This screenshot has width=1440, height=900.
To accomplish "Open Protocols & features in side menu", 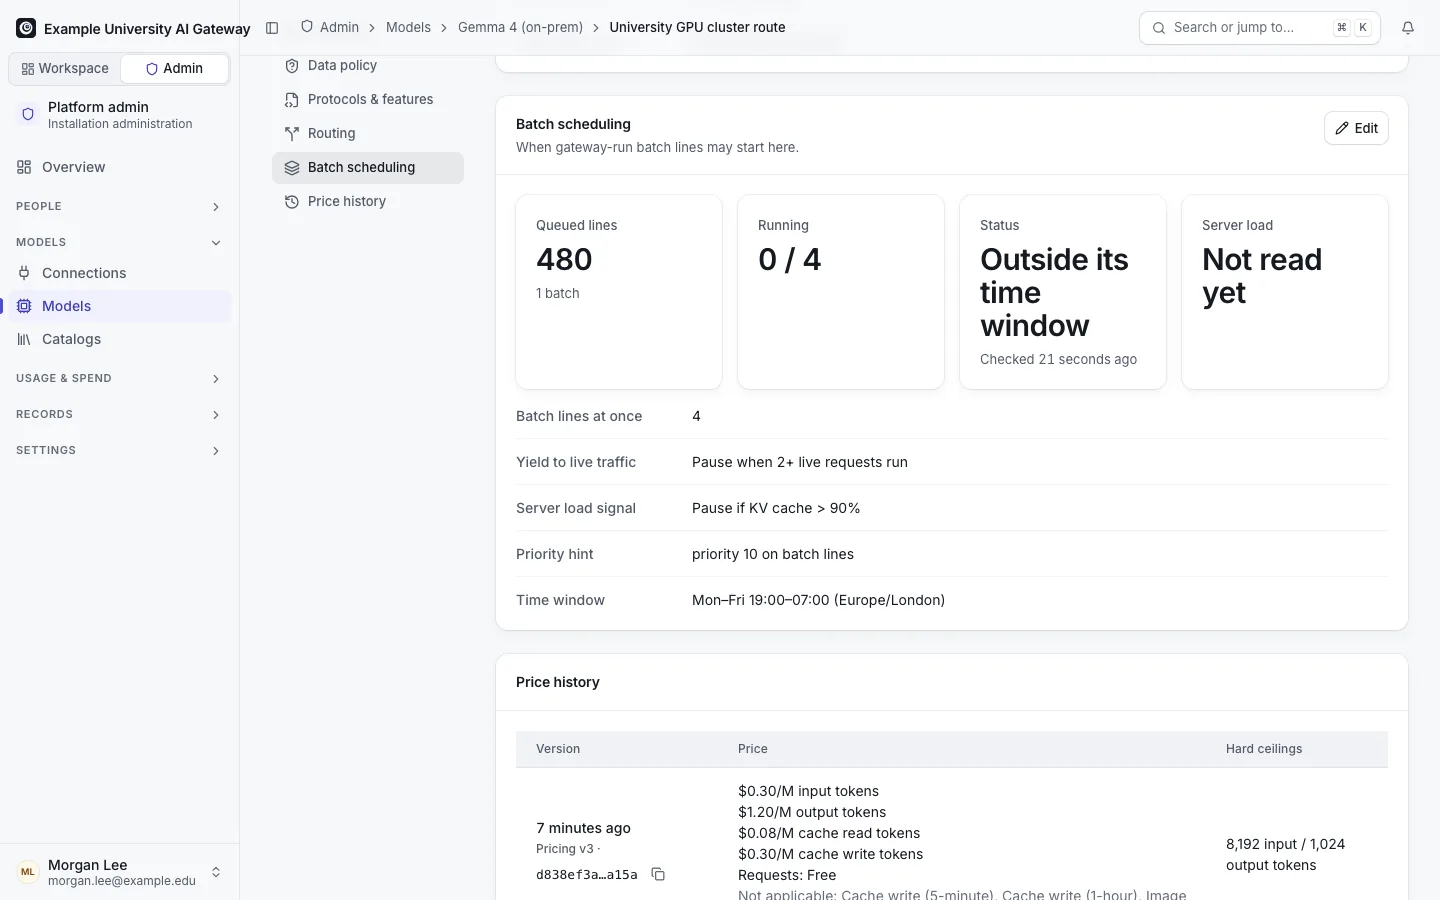I will [x=368, y=99].
